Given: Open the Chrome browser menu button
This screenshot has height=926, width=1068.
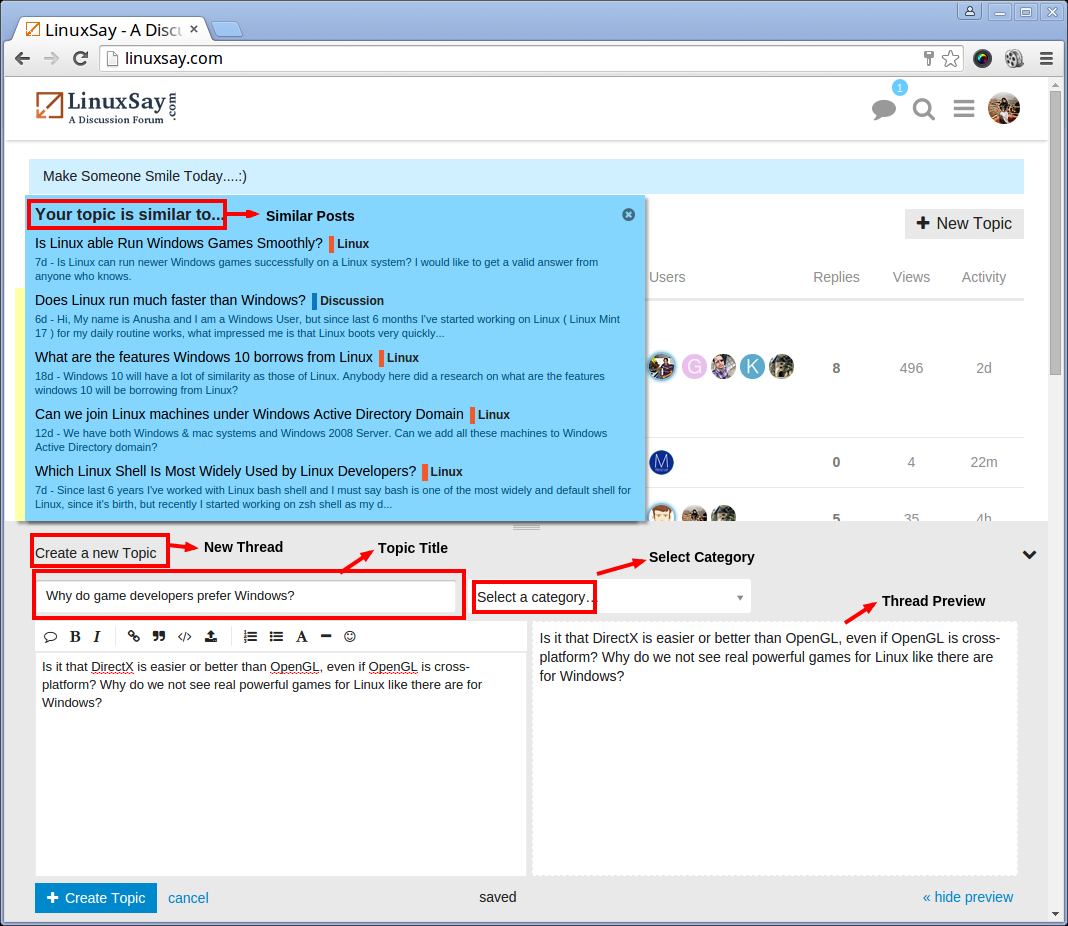Looking at the screenshot, I should coord(1046,59).
